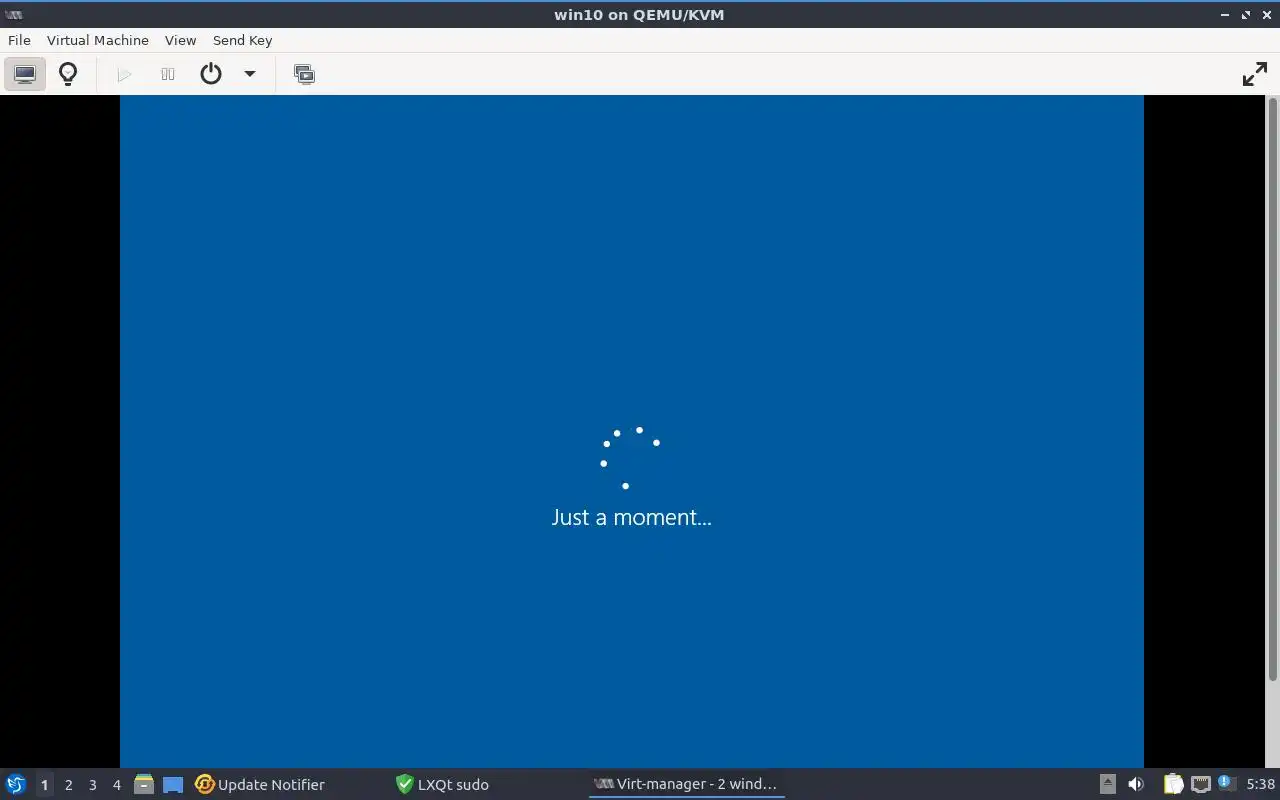1280x800 pixels.
Task: Maximize the win10 QEMU/KVM window
Action: (x=1246, y=15)
